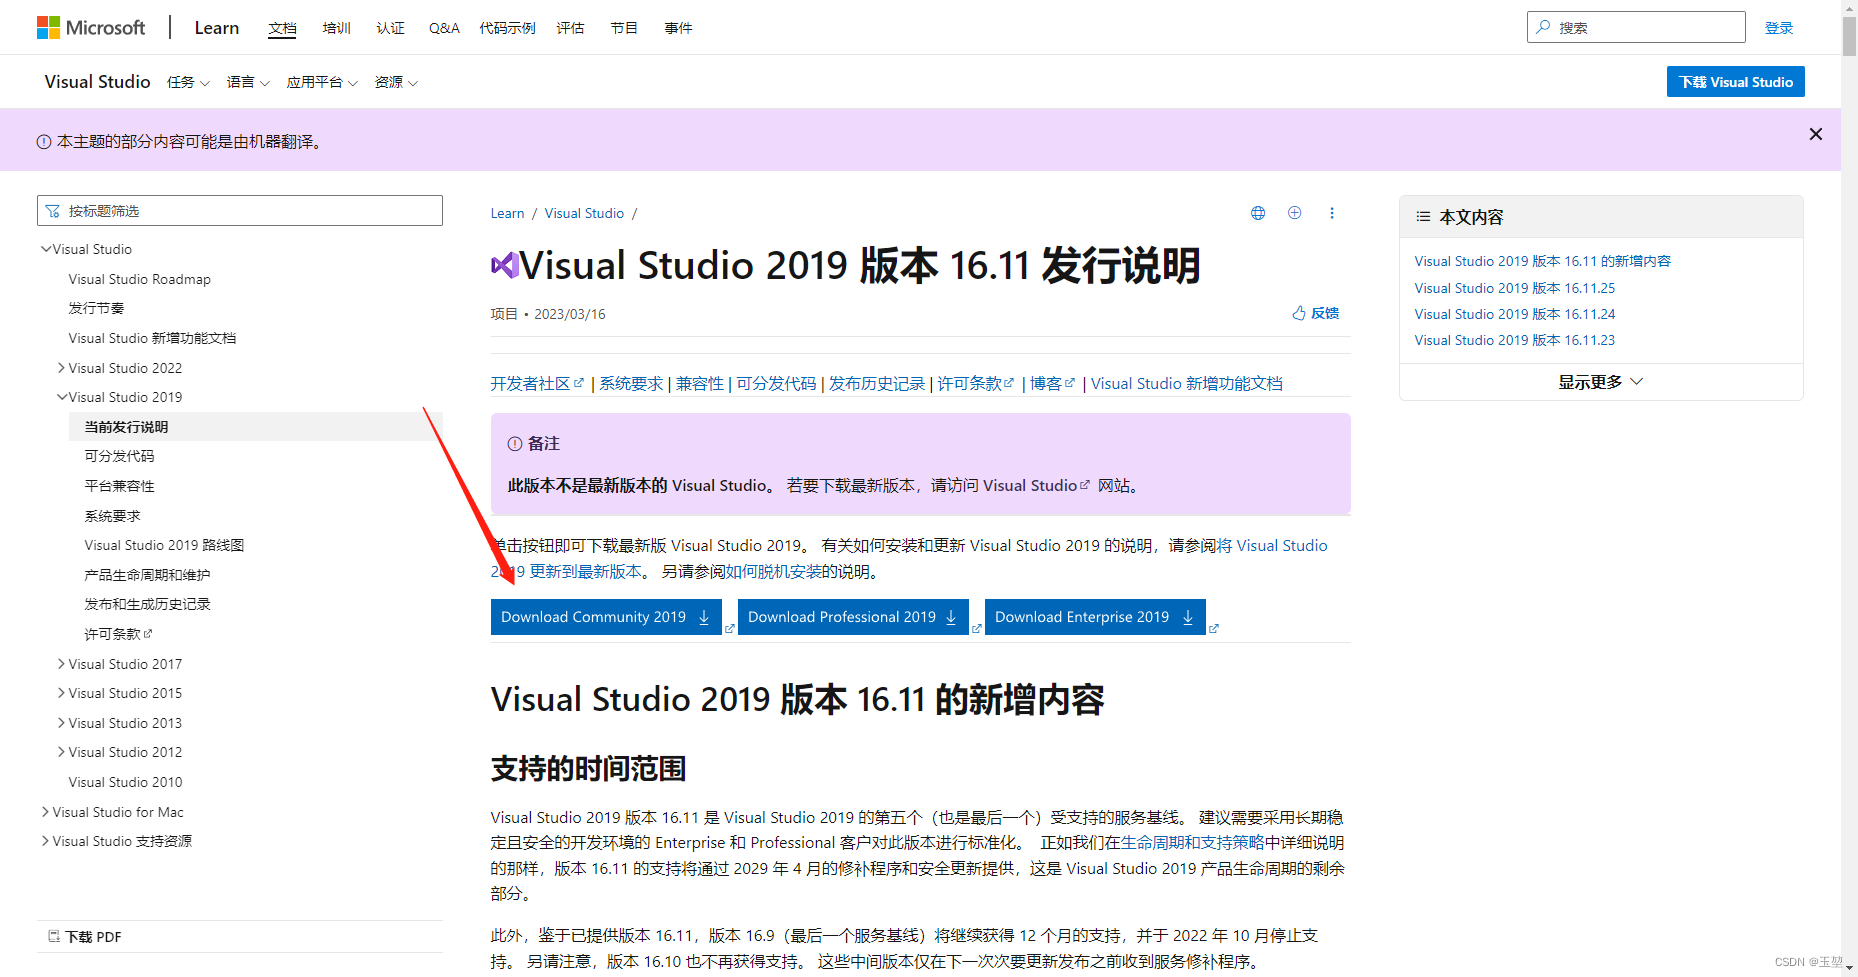Open the 应用平台 dropdown
The height and width of the screenshot is (977, 1858).
pyautogui.click(x=321, y=82)
